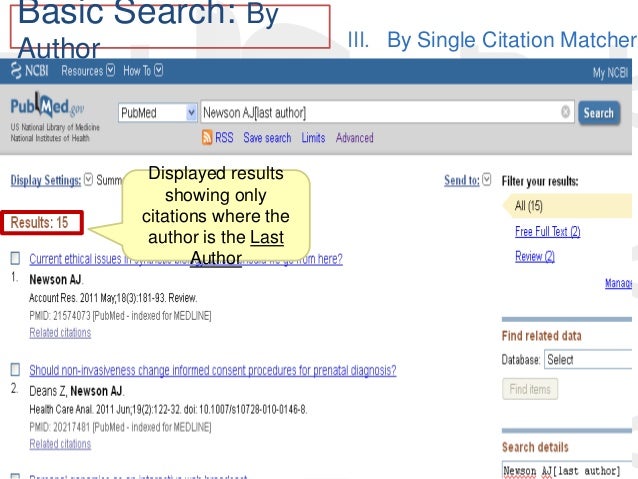Click the authors 'Deans Z, Newson AJ' text
The image size is (638, 479).
tap(76, 391)
